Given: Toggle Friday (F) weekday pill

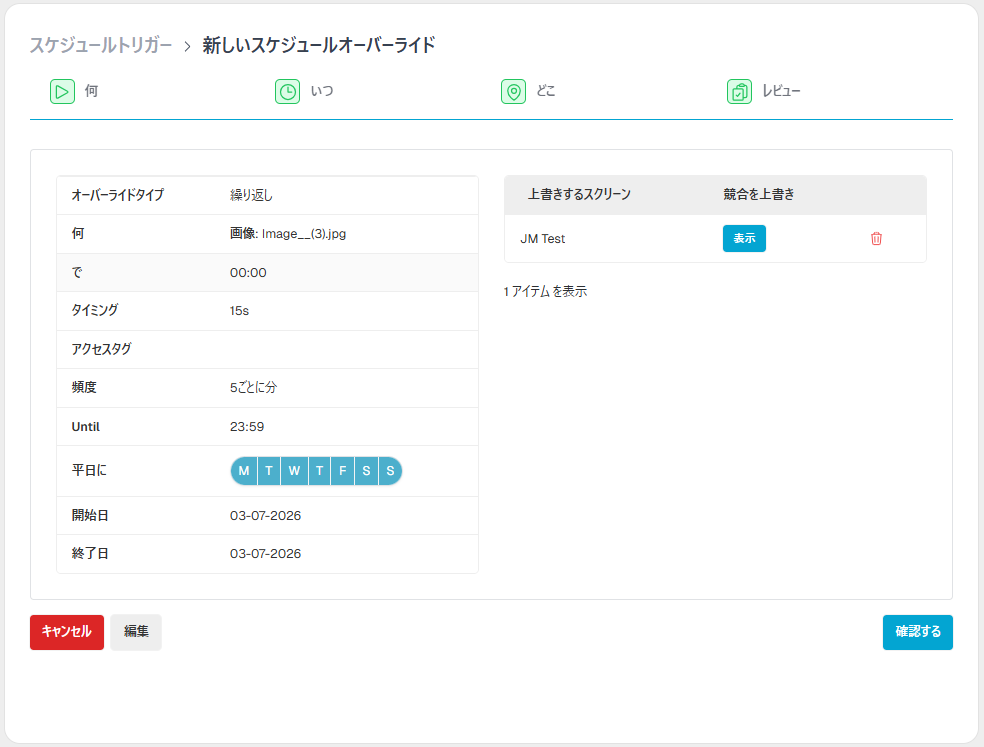Looking at the screenshot, I should pyautogui.click(x=343, y=471).
